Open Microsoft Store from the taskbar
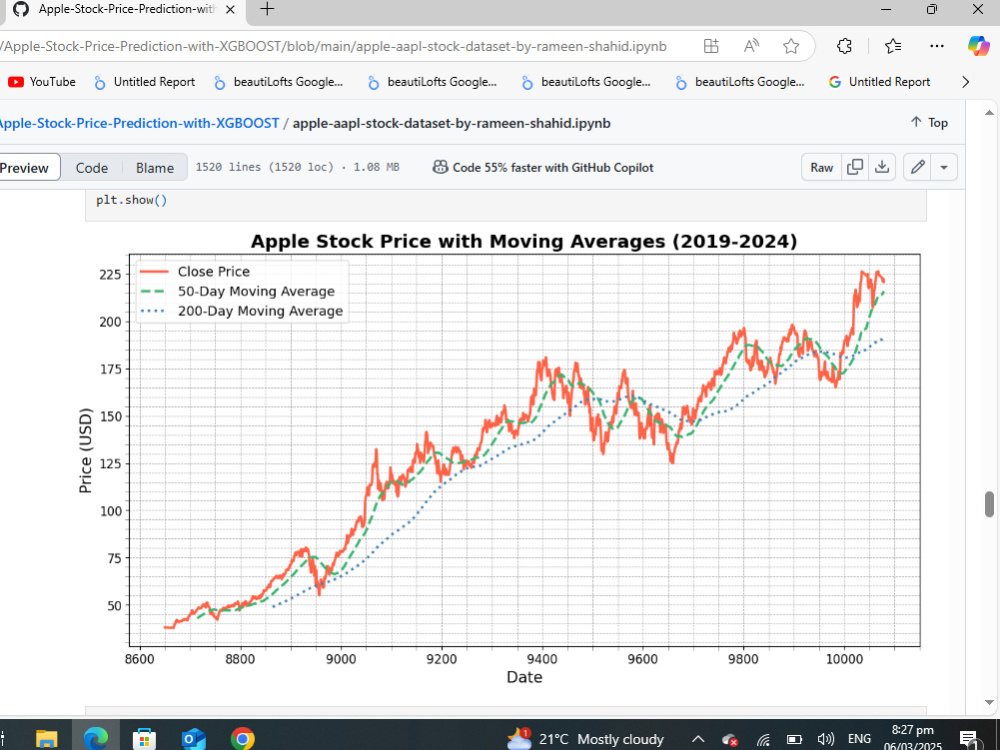The width and height of the screenshot is (1000, 750). pos(144,739)
